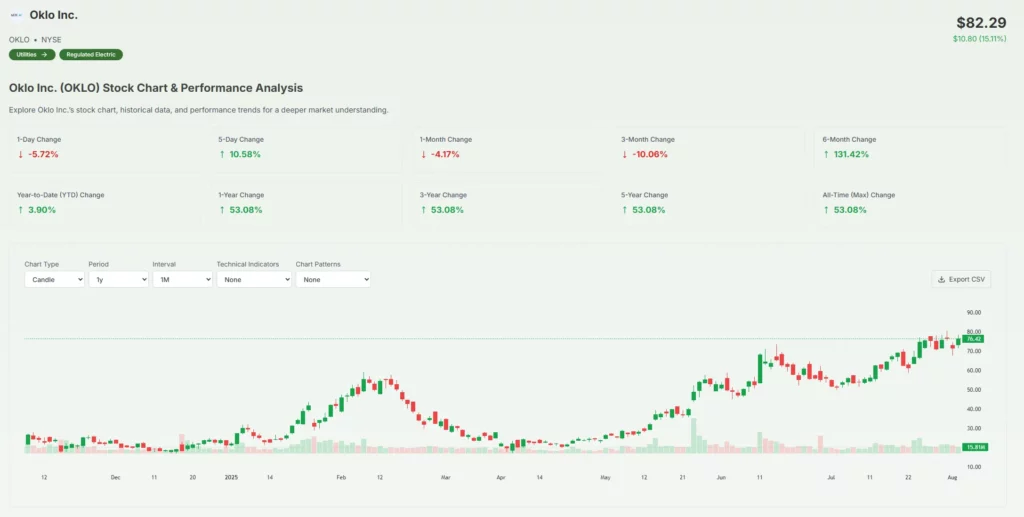This screenshot has height=517, width=1024.
Task: Select the 3-Year Change stat card
Action: click(505, 203)
